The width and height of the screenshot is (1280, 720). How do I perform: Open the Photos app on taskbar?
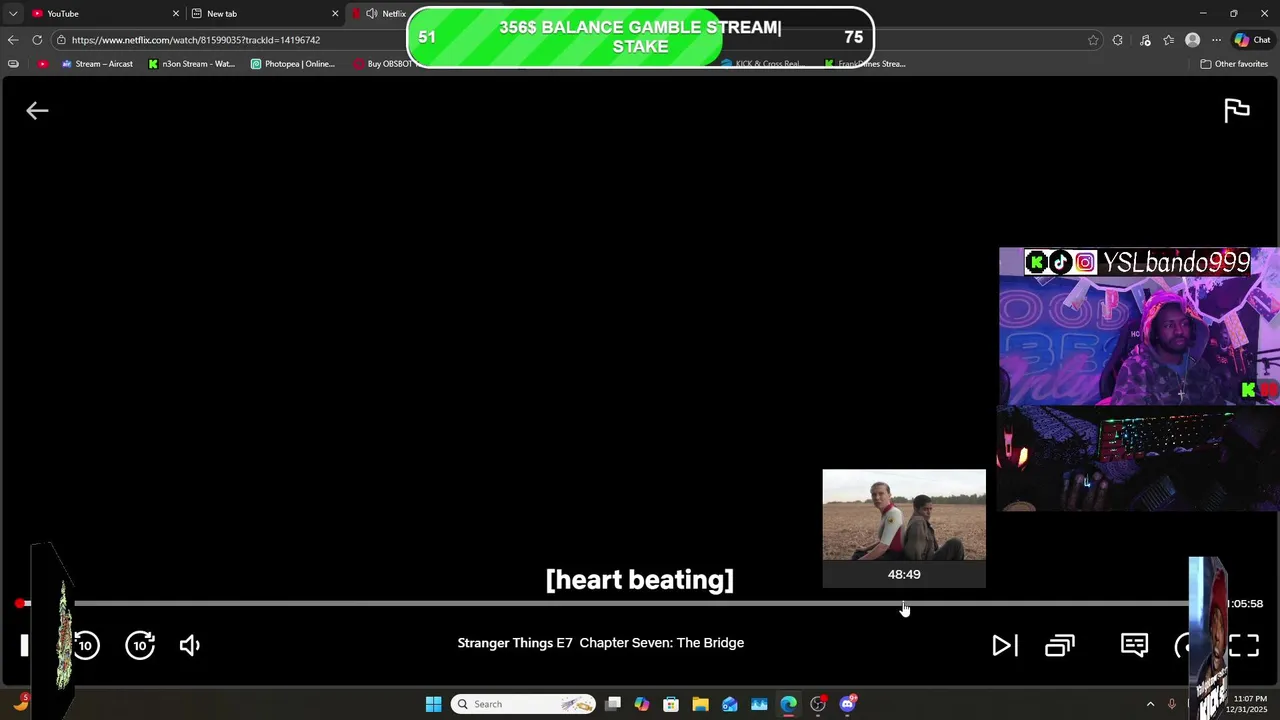coord(759,704)
